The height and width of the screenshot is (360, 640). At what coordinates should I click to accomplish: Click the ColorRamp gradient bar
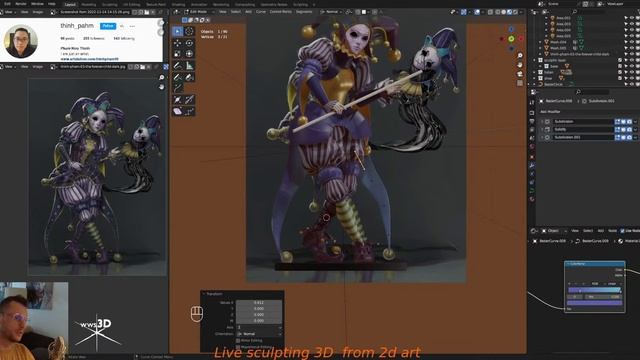(595, 290)
